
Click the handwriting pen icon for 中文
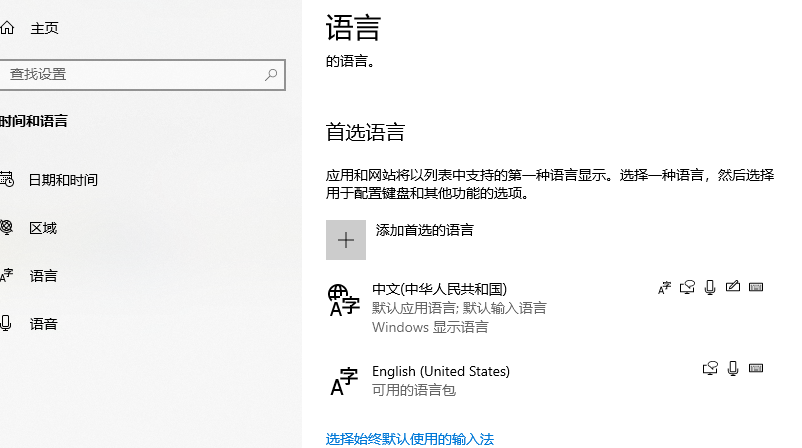point(733,288)
